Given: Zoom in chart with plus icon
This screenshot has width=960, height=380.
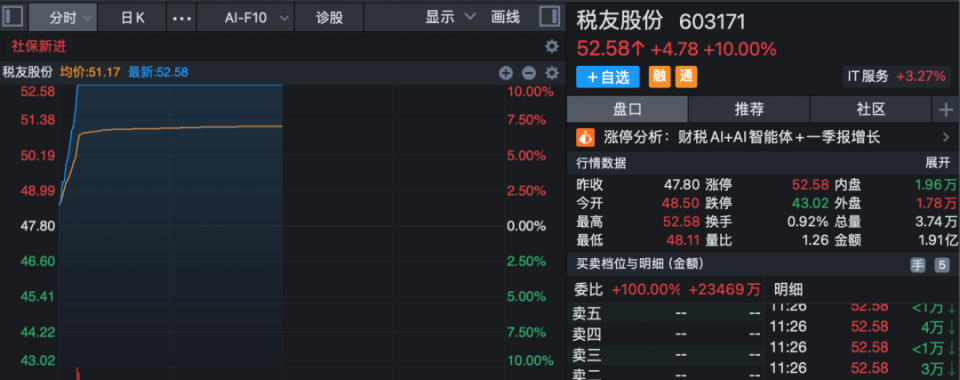Looking at the screenshot, I should (506, 73).
